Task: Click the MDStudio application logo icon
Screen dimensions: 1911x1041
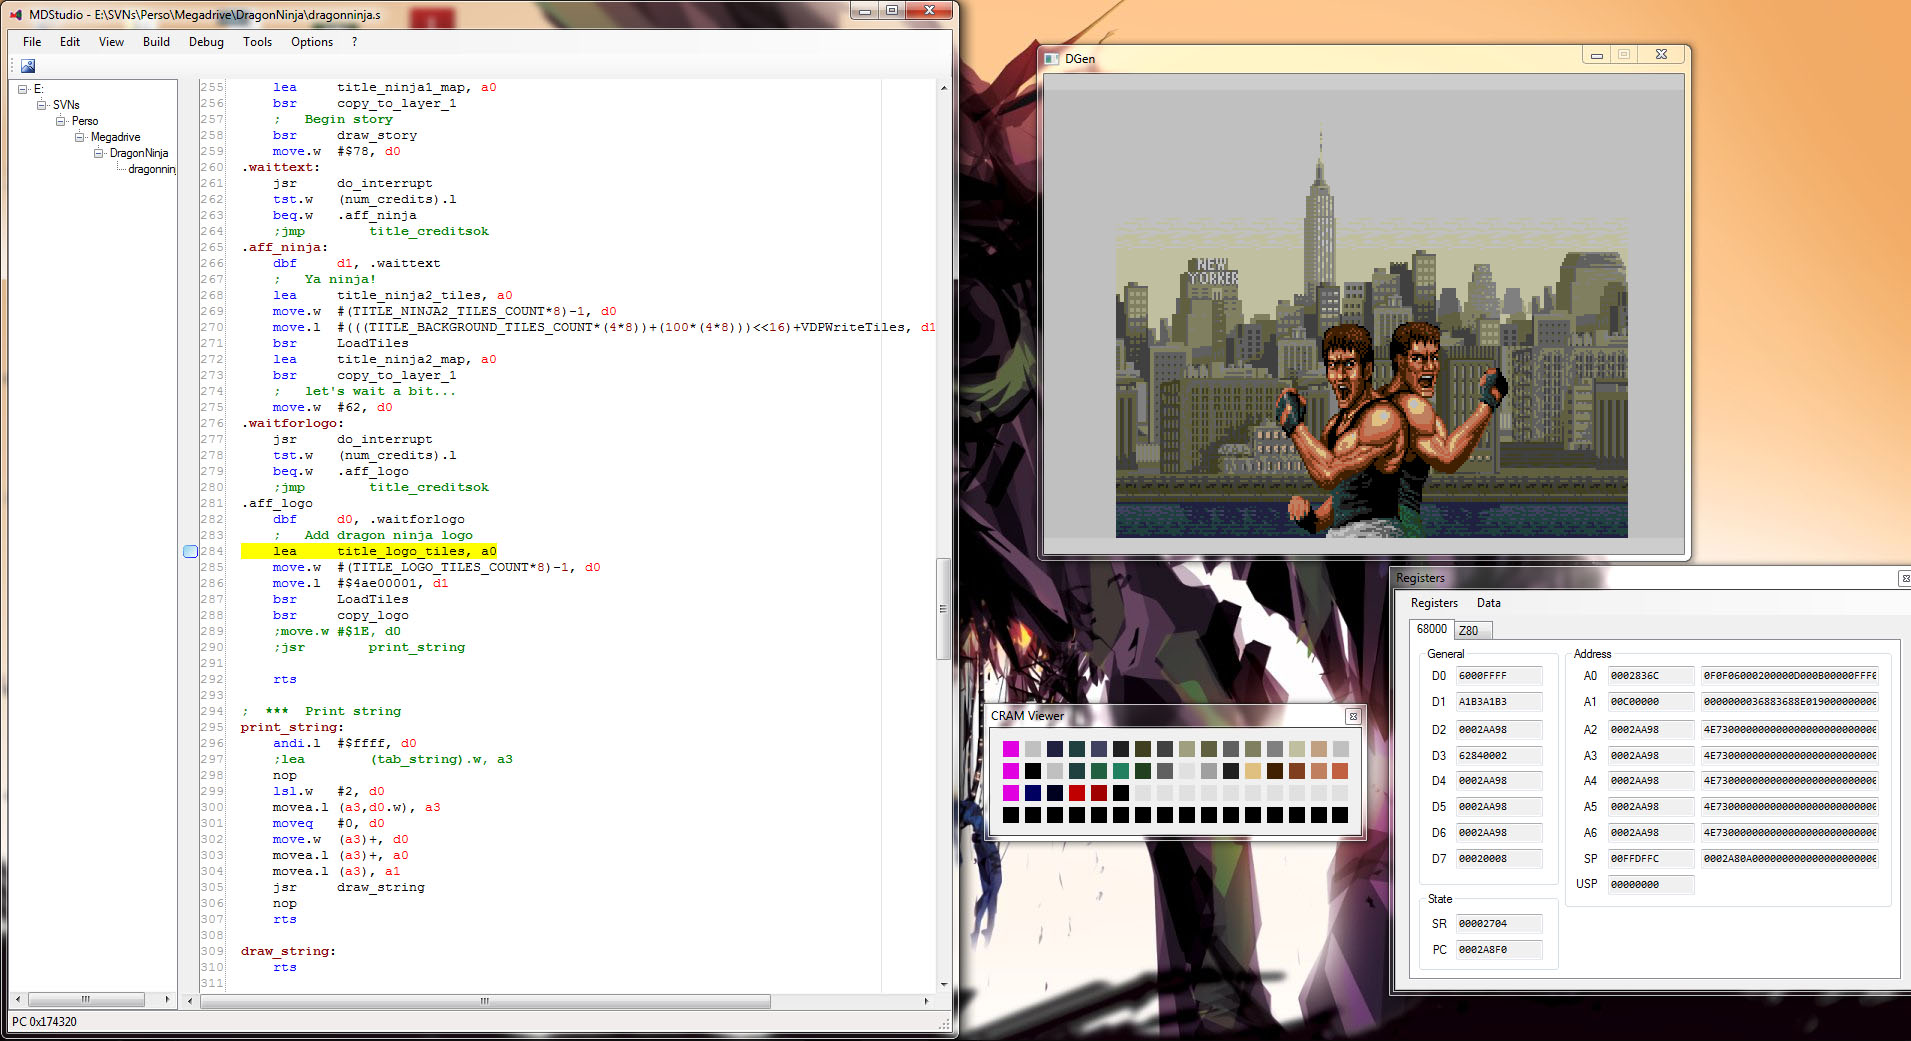Action: (x=16, y=14)
